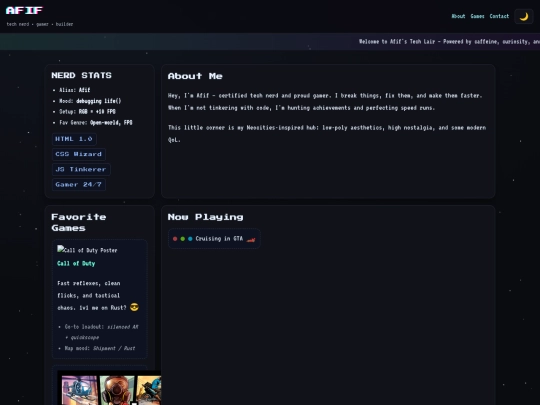Screen dimensions: 540x405
Task: Click the red dot in Now Playing
Action: 175,239
